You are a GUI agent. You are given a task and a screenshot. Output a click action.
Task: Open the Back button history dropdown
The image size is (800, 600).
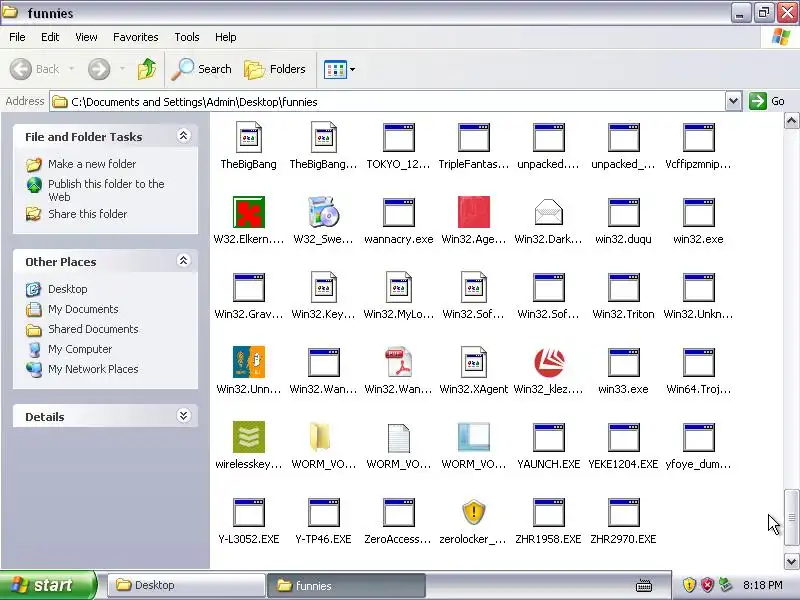pyautogui.click(x=71, y=69)
